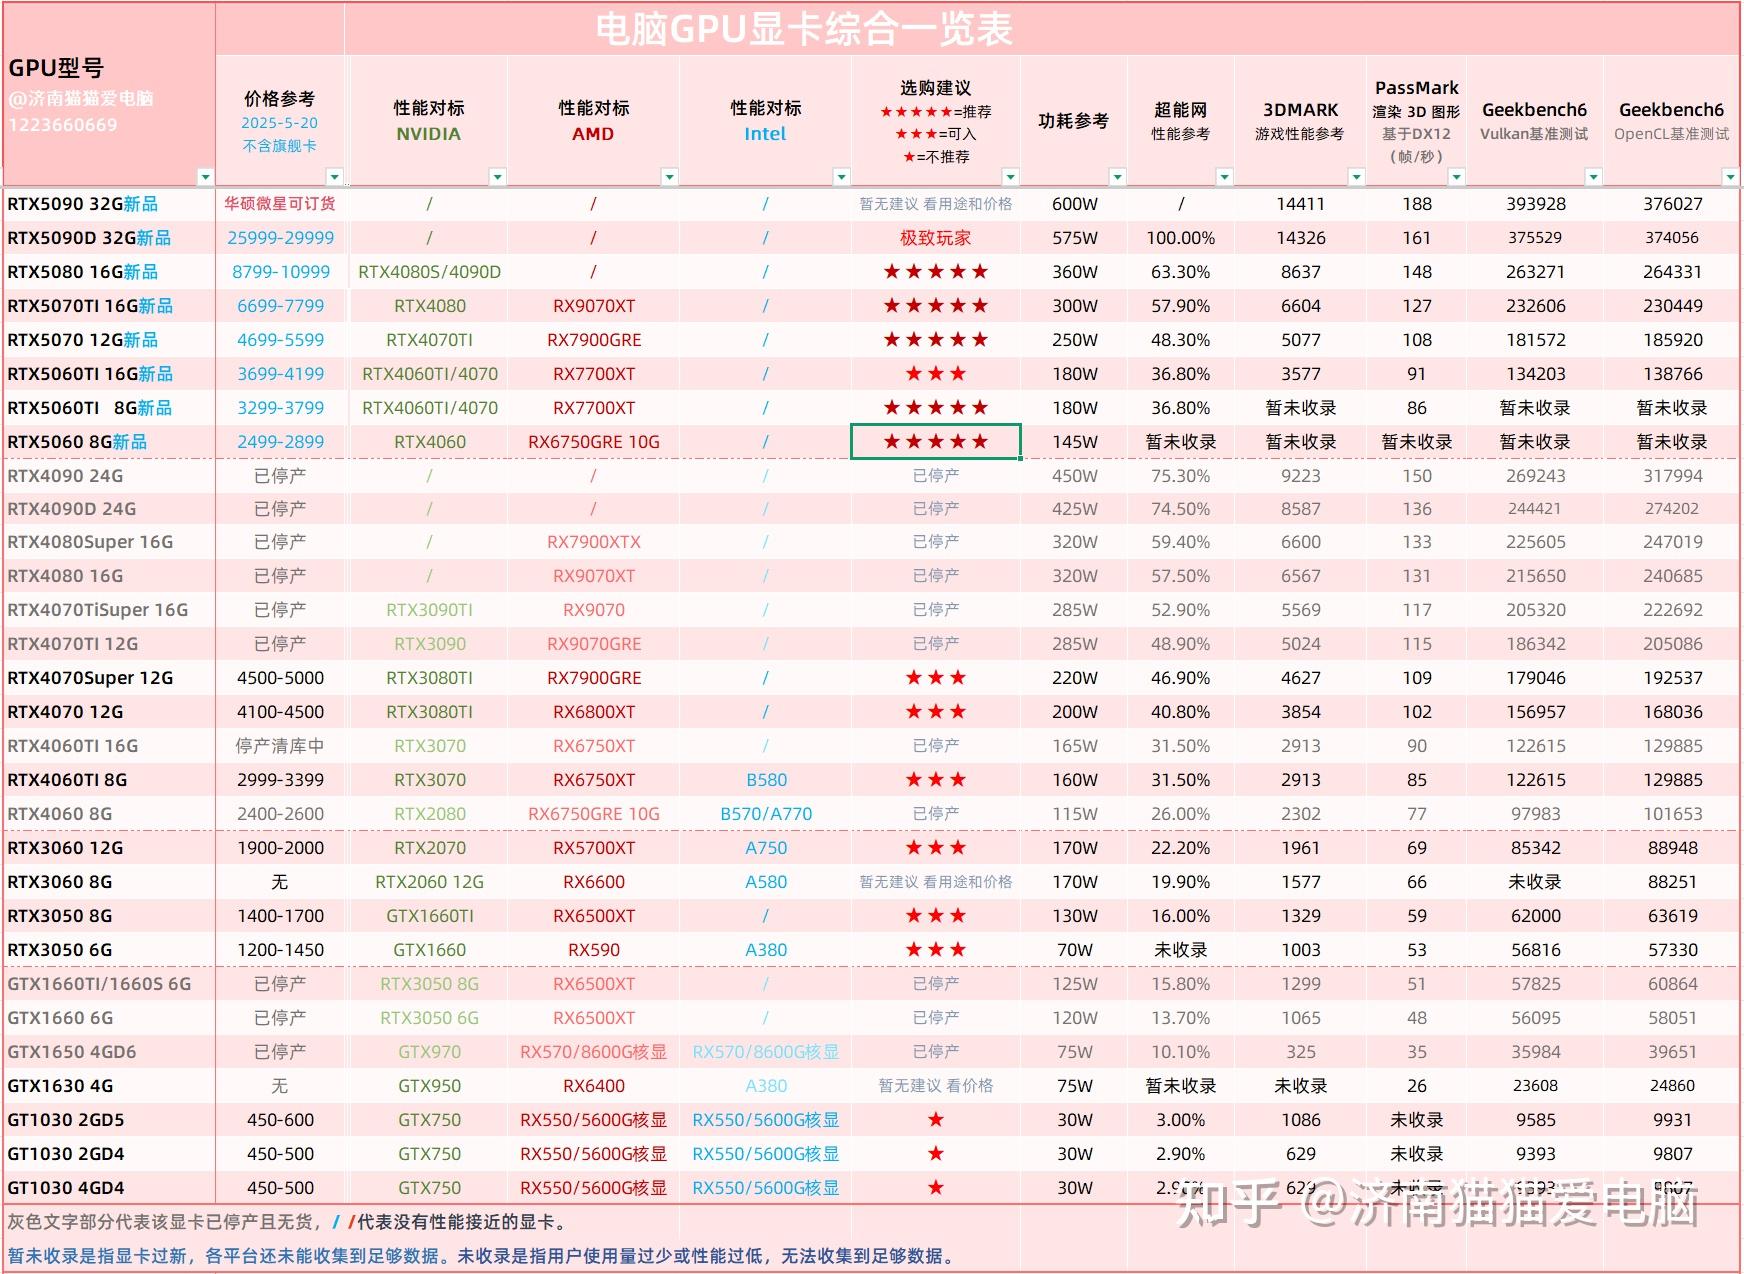Click the 停产清库中 cell
The height and width of the screenshot is (1274, 1744).
tap(280, 746)
